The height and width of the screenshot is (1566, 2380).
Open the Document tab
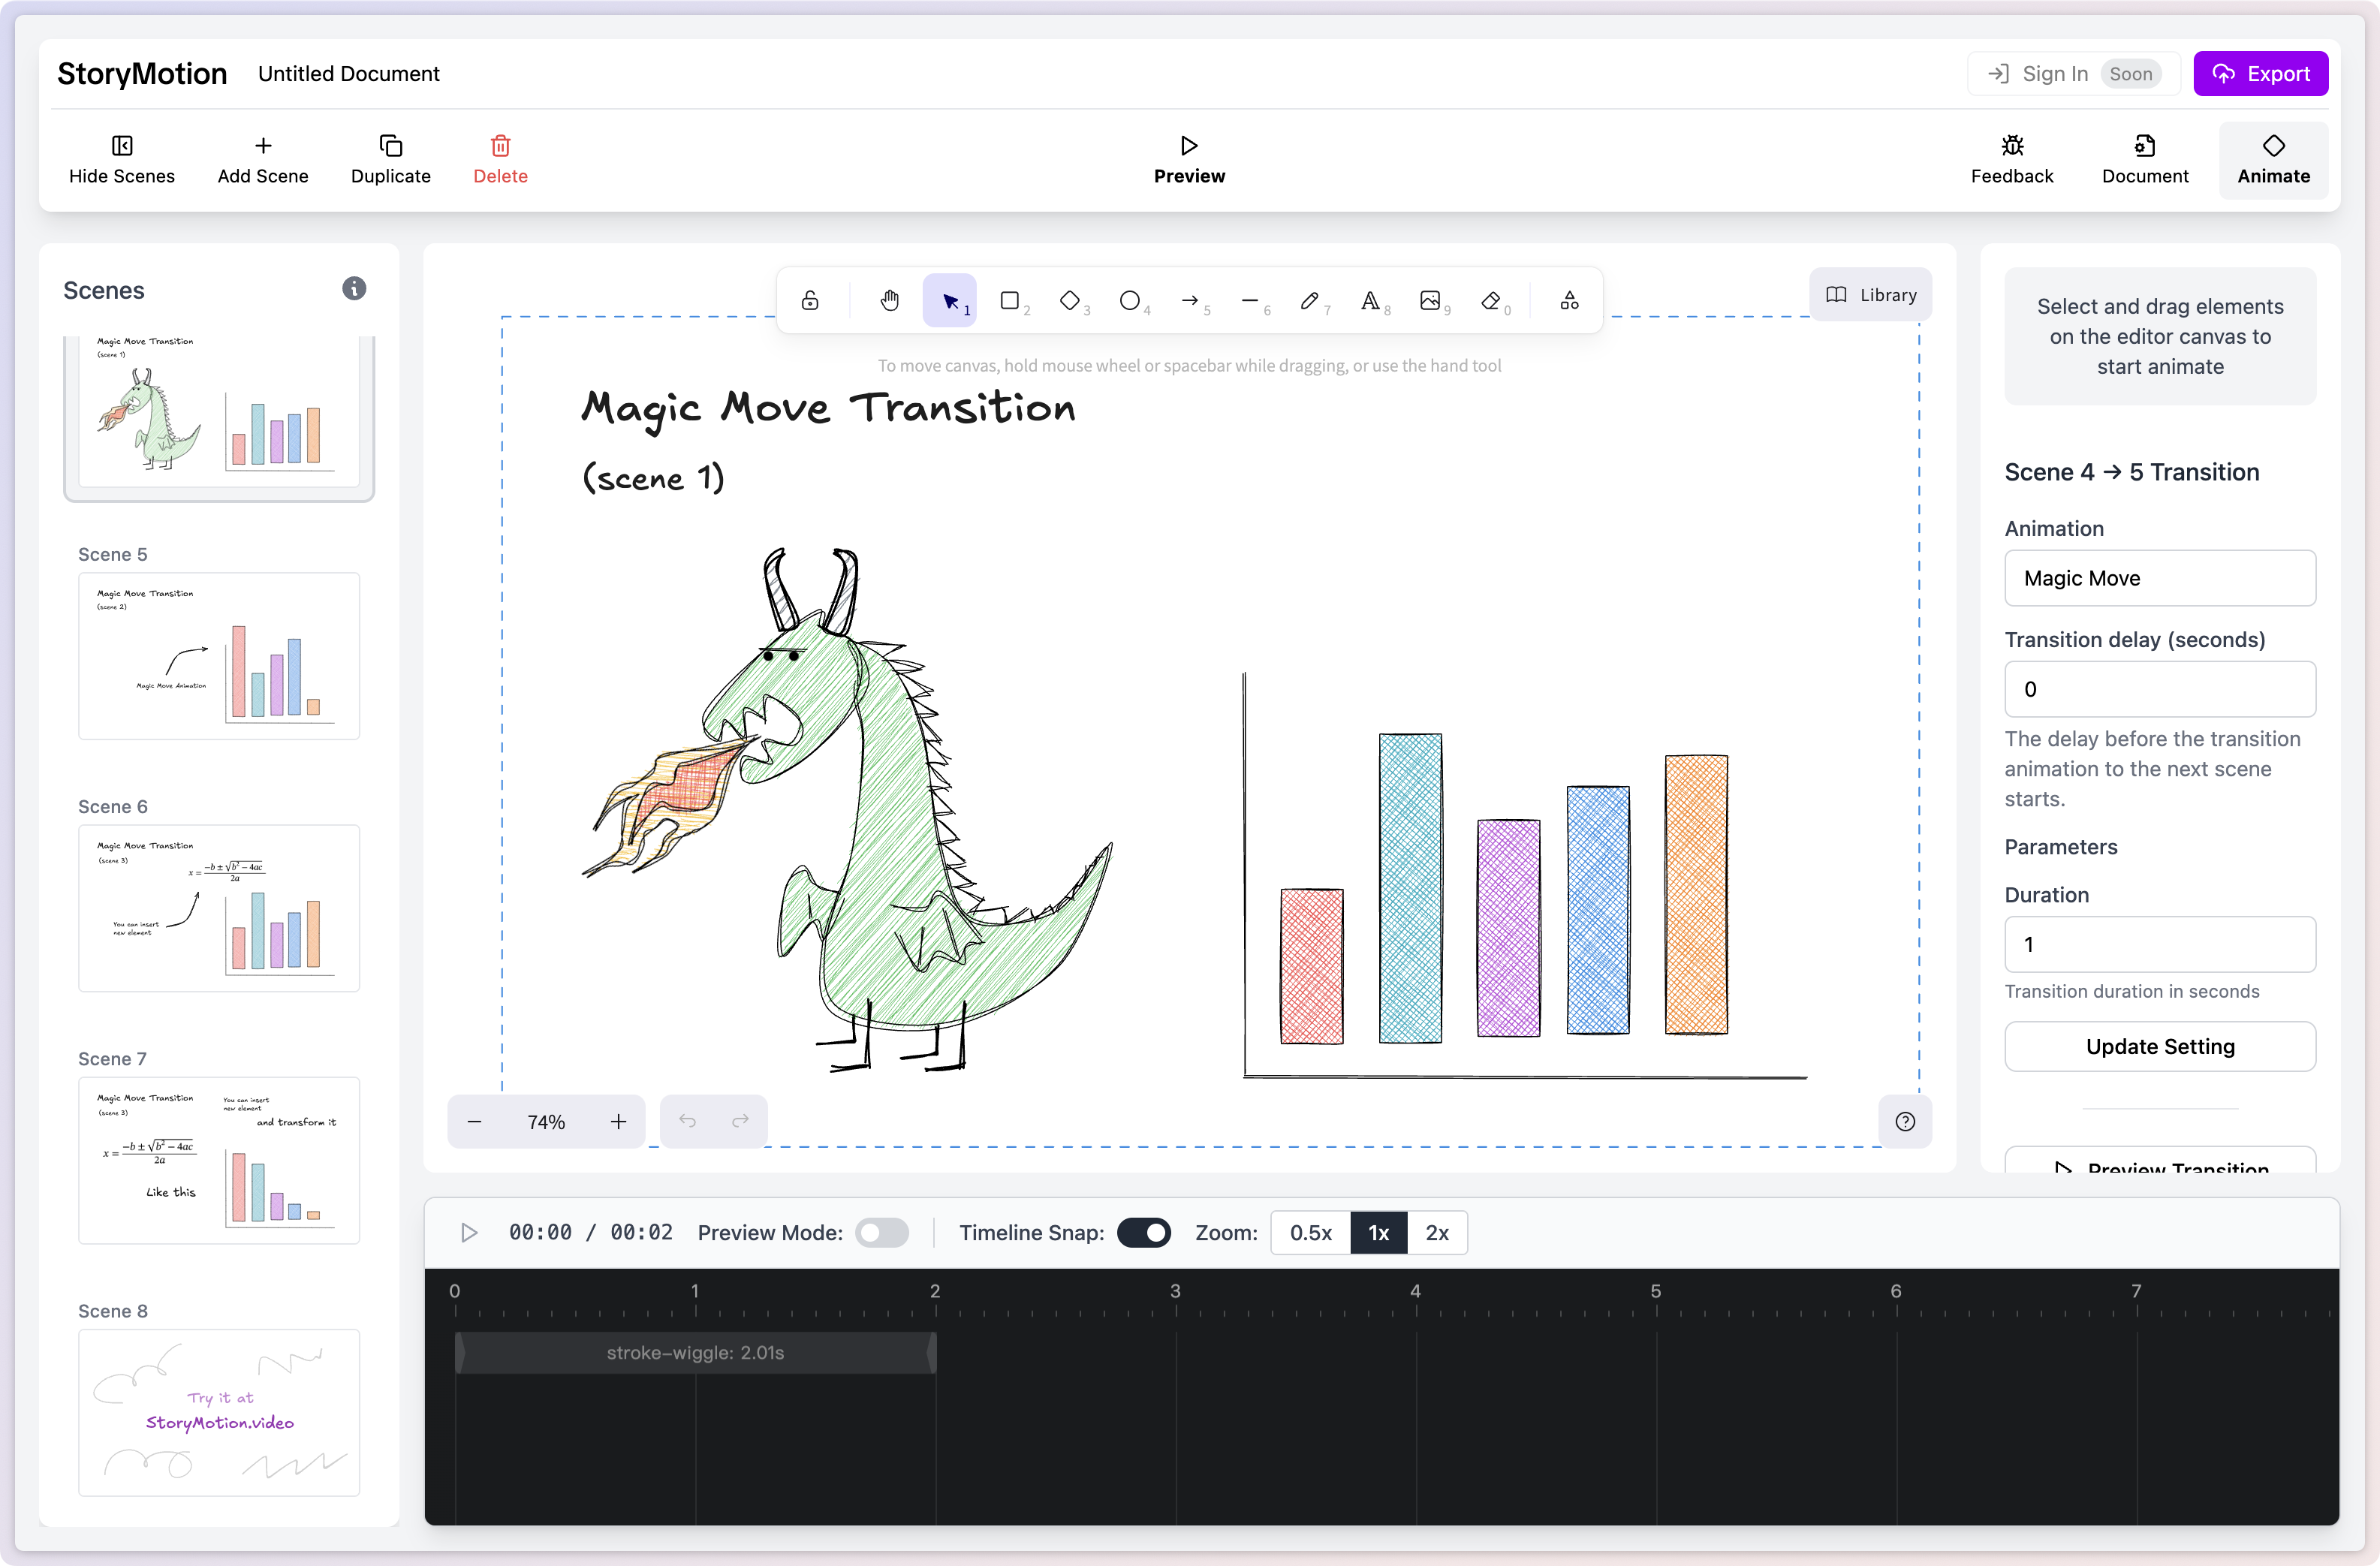tap(2144, 160)
